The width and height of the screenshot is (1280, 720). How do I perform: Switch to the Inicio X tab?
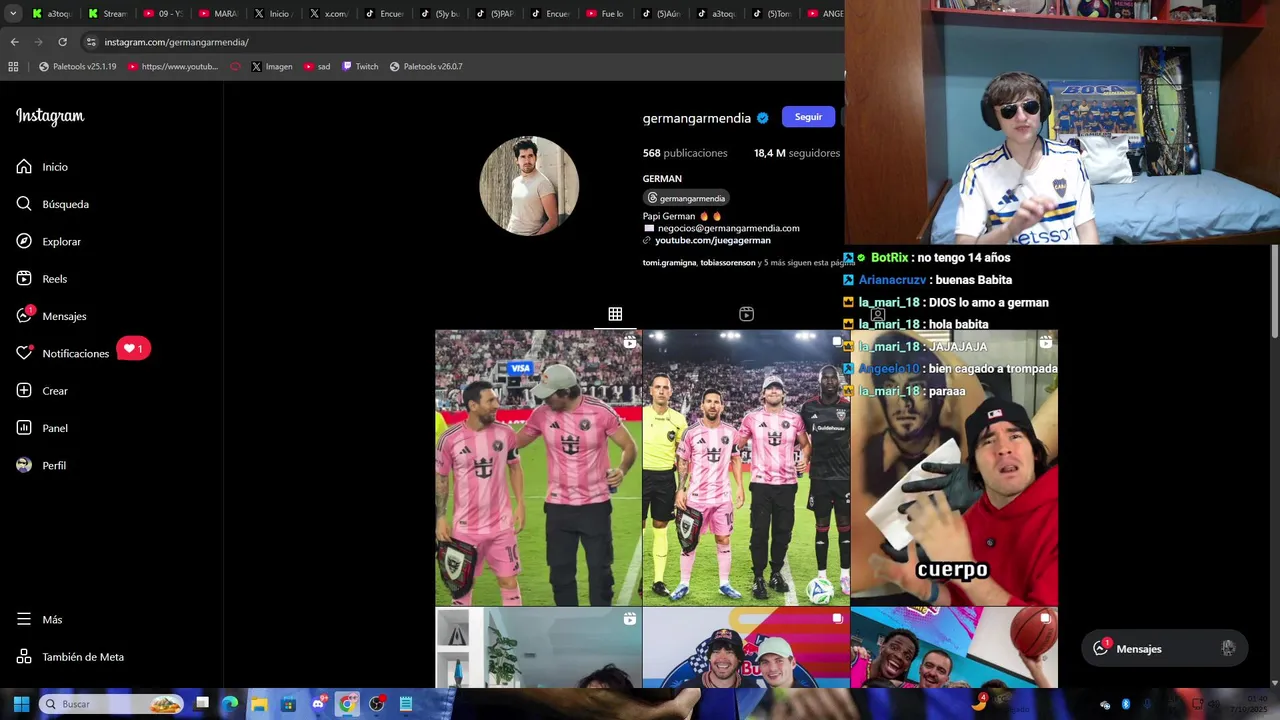[273, 14]
